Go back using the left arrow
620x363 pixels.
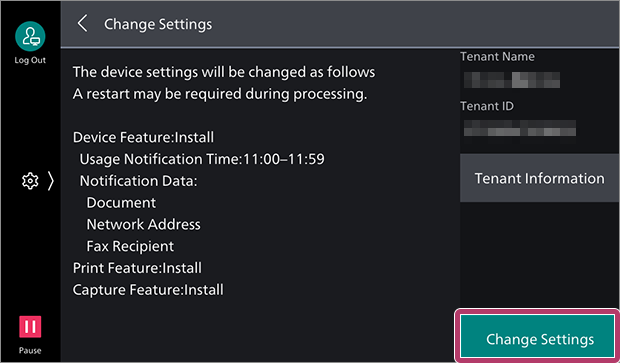pyautogui.click(x=82, y=24)
